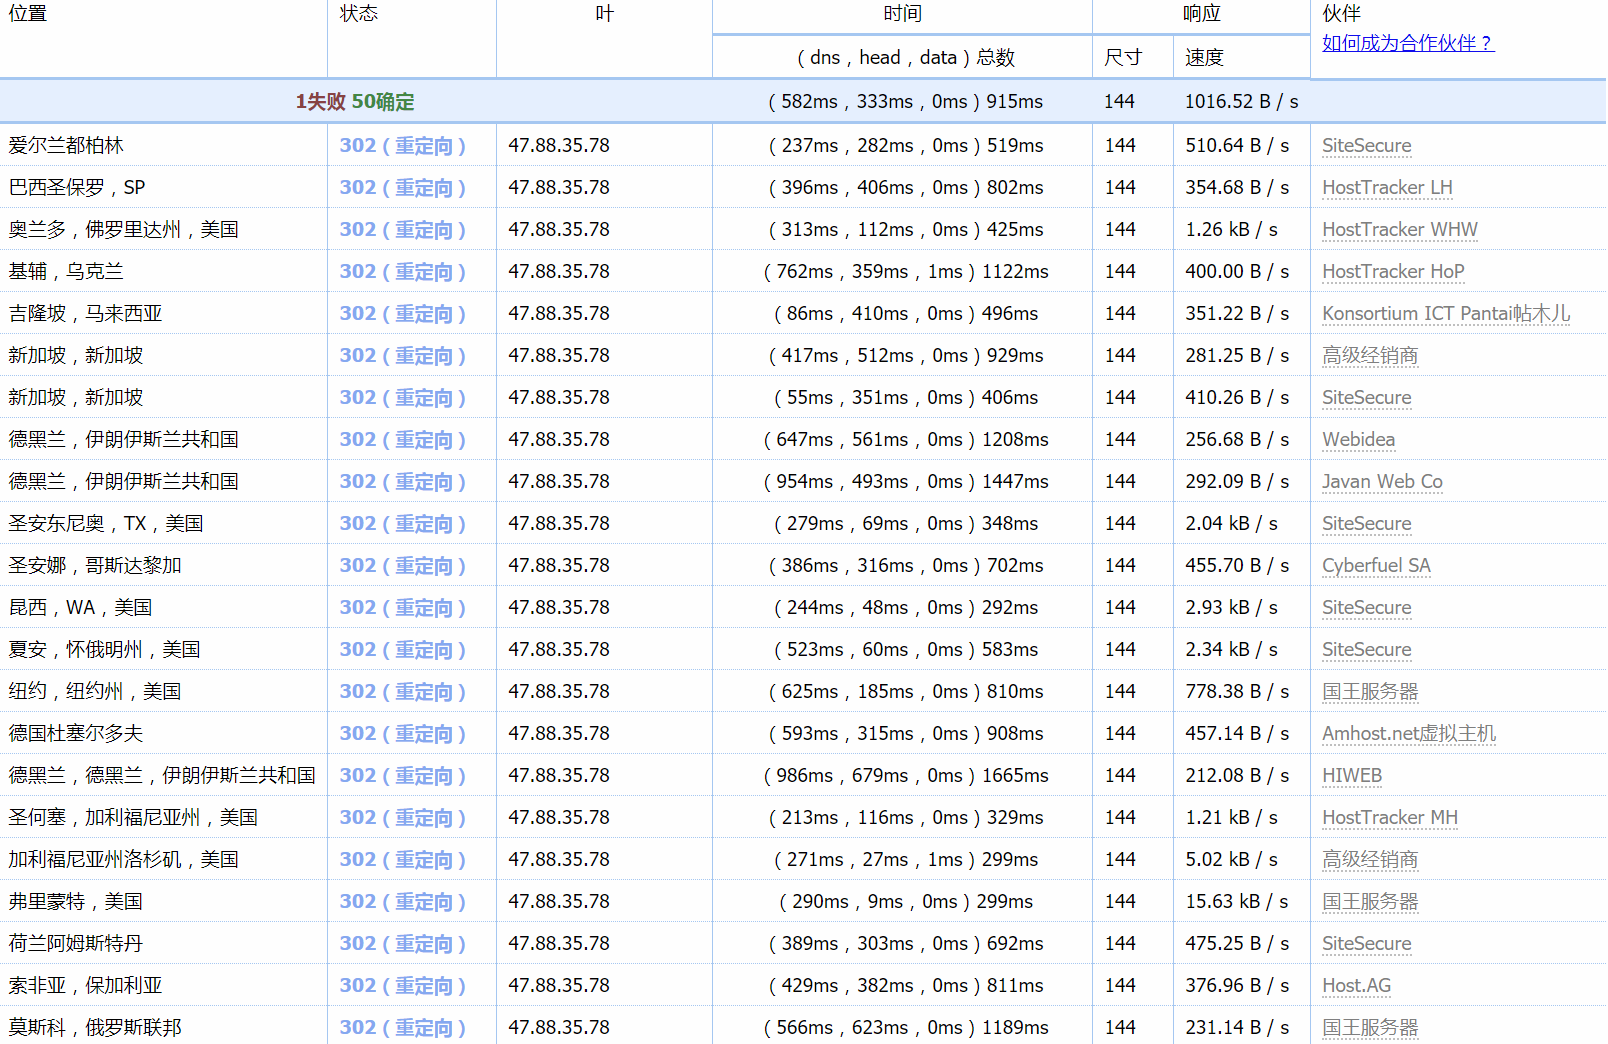Select the 速度 column header

[x=1204, y=58]
